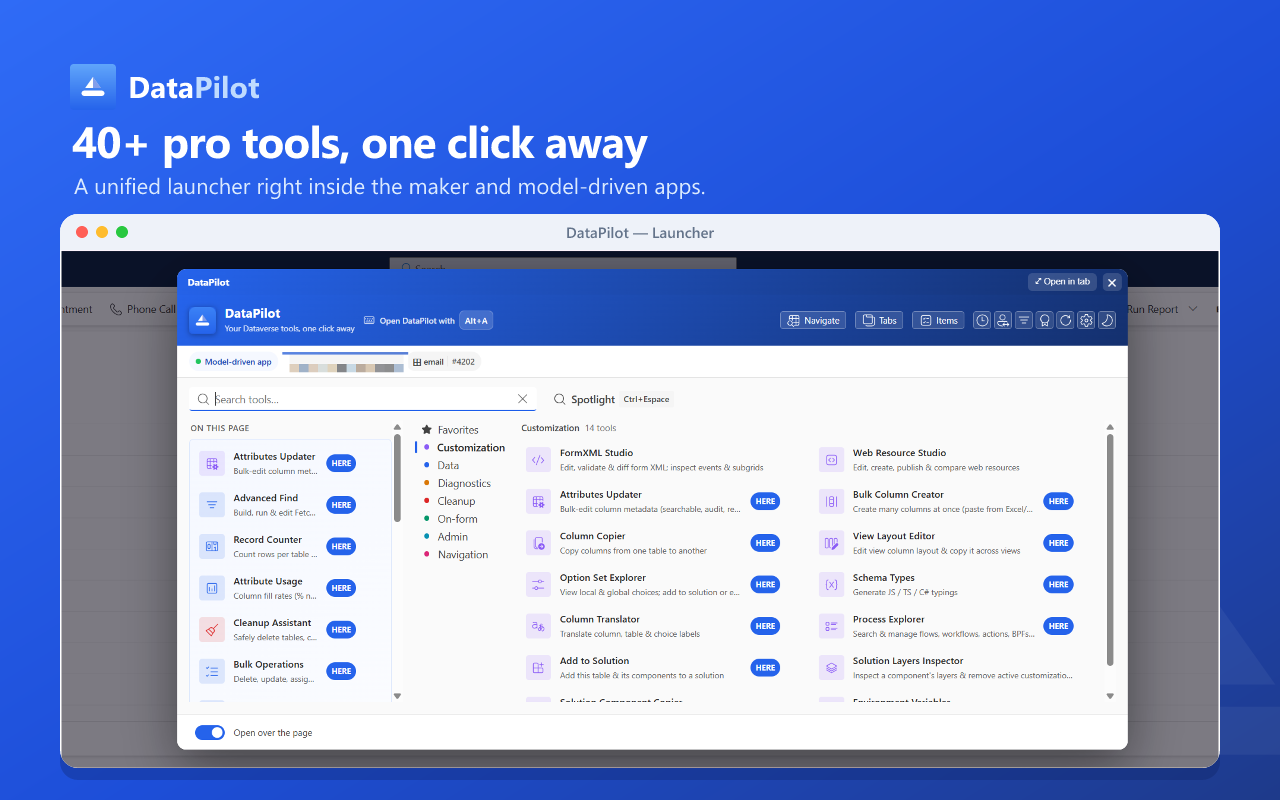Click Bulk Operations checklist icon
Image resolution: width=1280 pixels, height=800 pixels.
click(212, 671)
